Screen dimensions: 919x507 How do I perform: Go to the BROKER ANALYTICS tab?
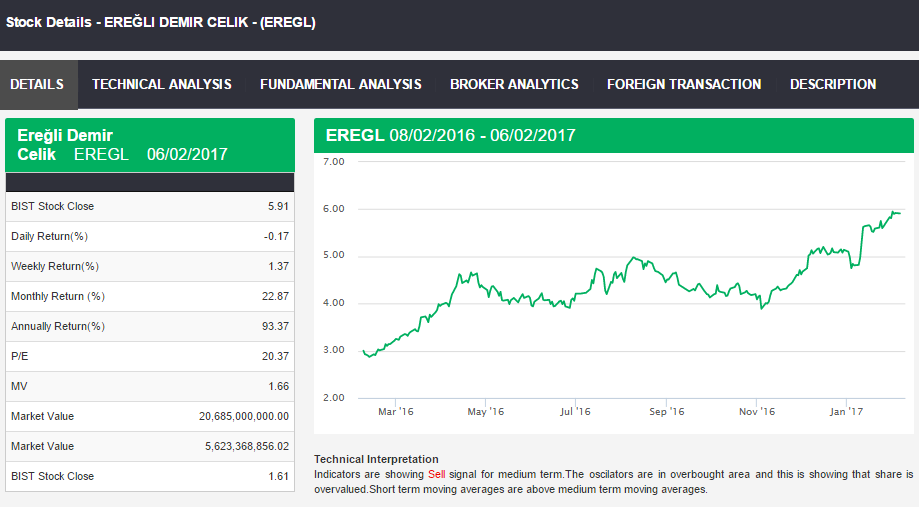(514, 84)
